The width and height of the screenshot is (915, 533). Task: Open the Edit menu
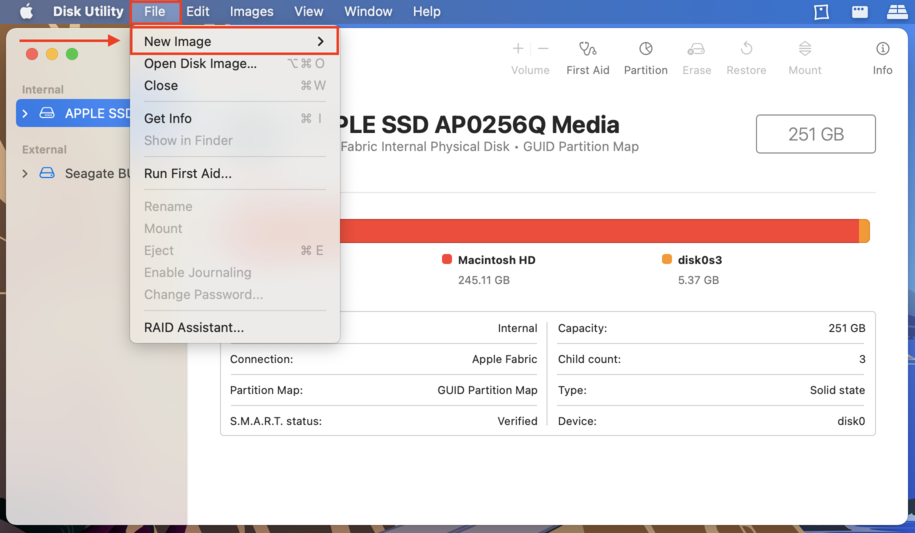pyautogui.click(x=198, y=12)
